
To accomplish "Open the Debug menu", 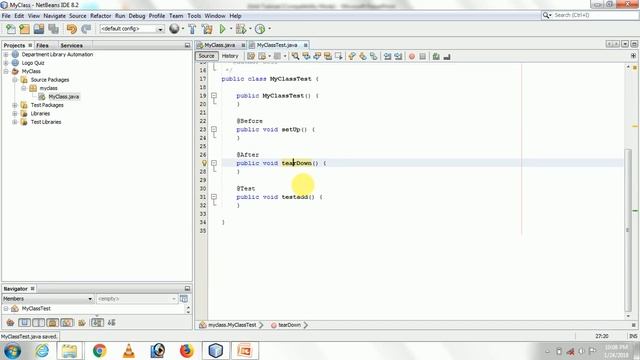I will (x=137, y=16).
